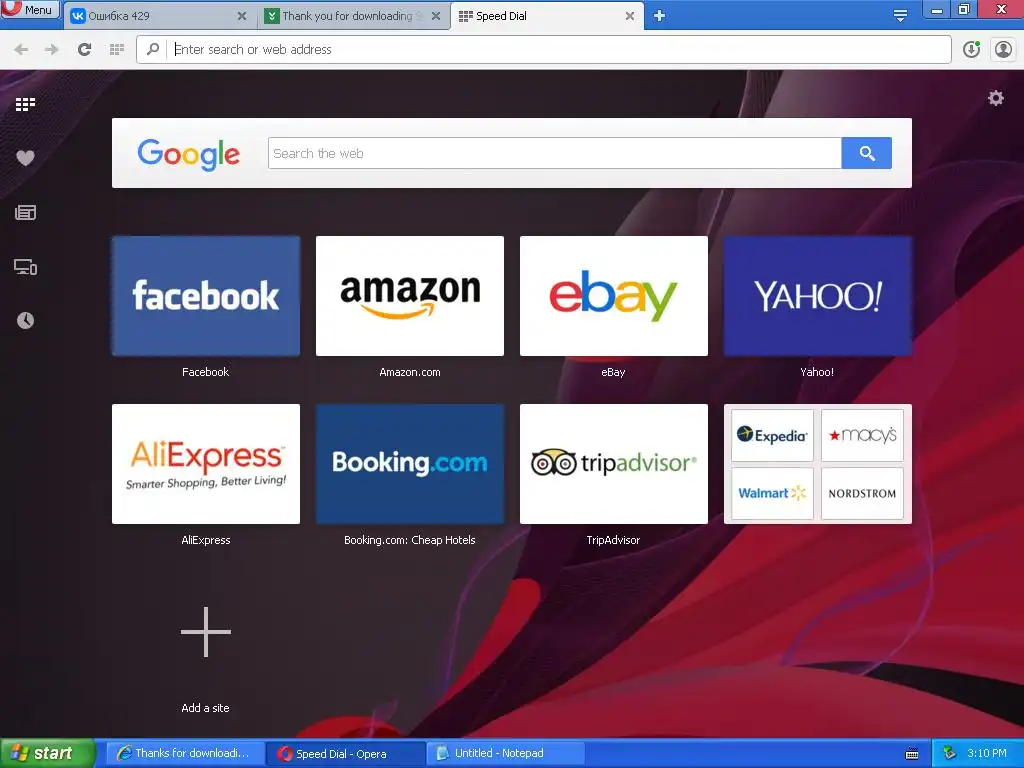This screenshot has height=768, width=1024.
Task: Click the Search the web field
Action: [x=554, y=153]
